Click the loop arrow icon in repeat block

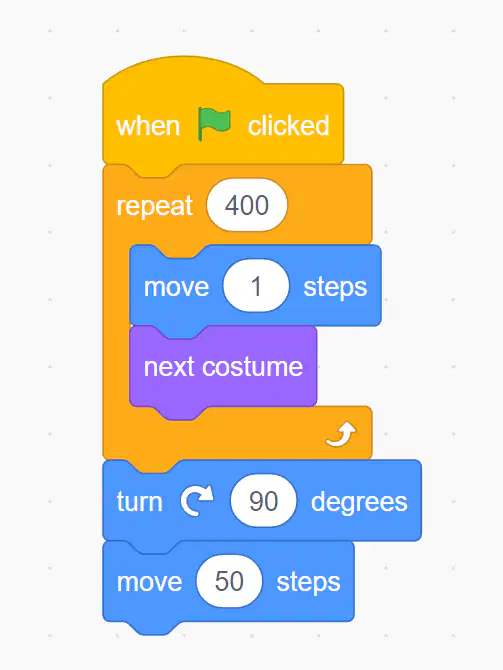(341, 434)
